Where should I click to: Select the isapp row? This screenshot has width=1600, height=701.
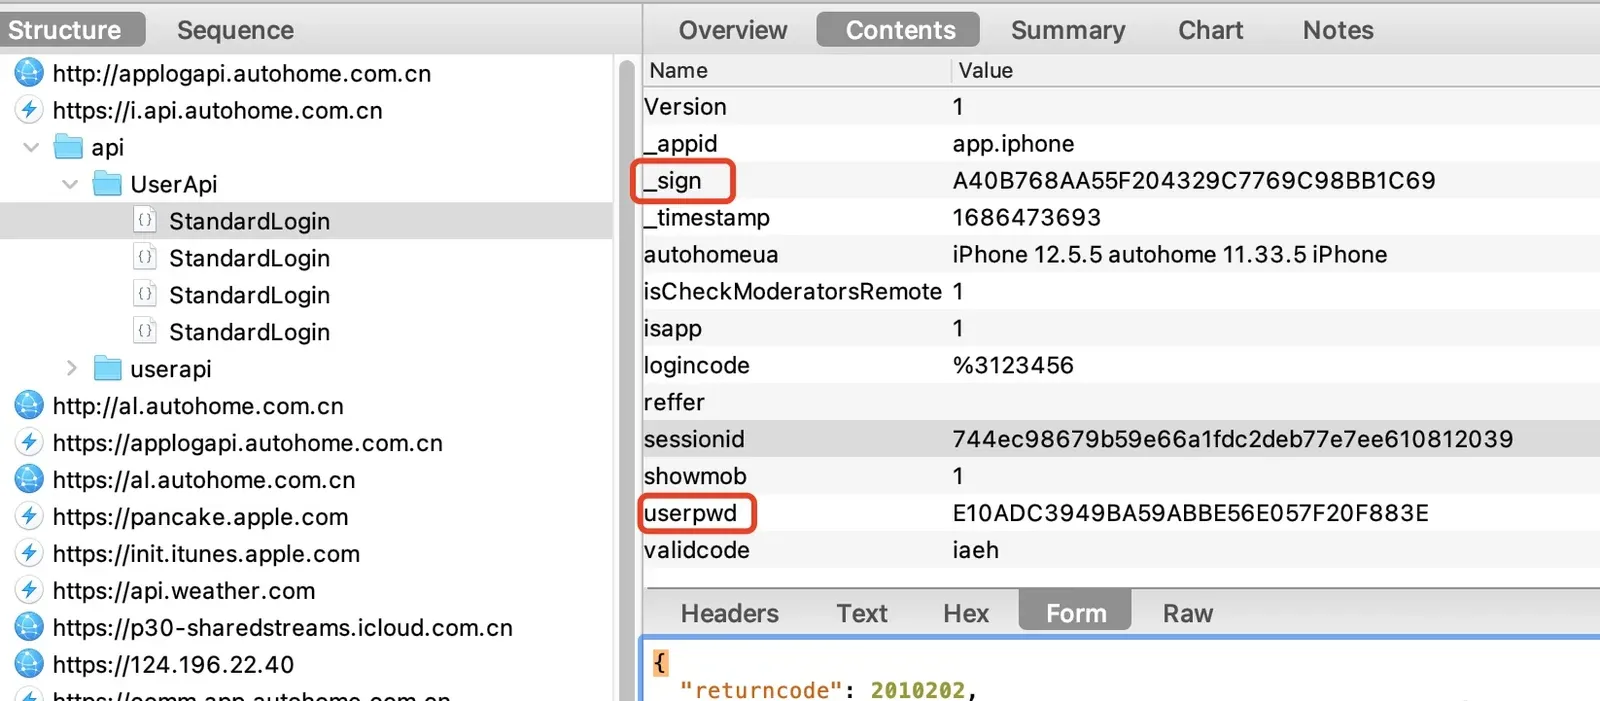[1121, 329]
